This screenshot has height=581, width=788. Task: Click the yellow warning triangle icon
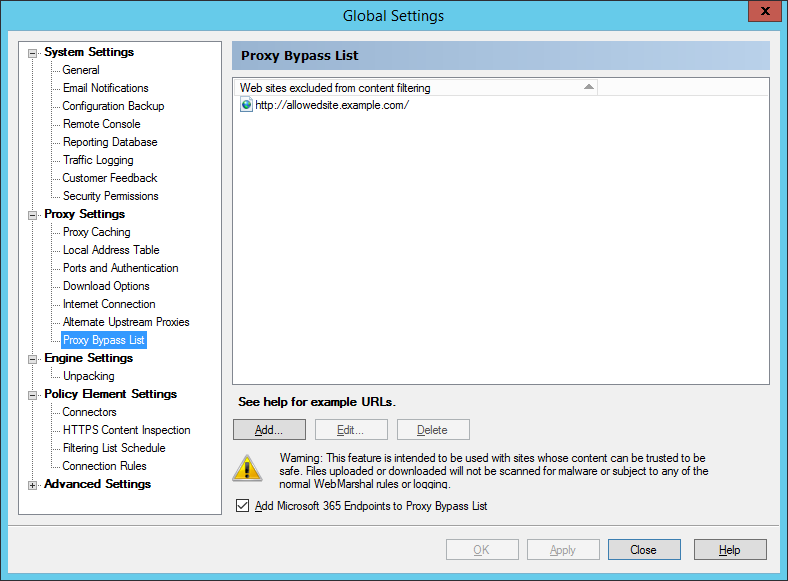(x=247, y=469)
